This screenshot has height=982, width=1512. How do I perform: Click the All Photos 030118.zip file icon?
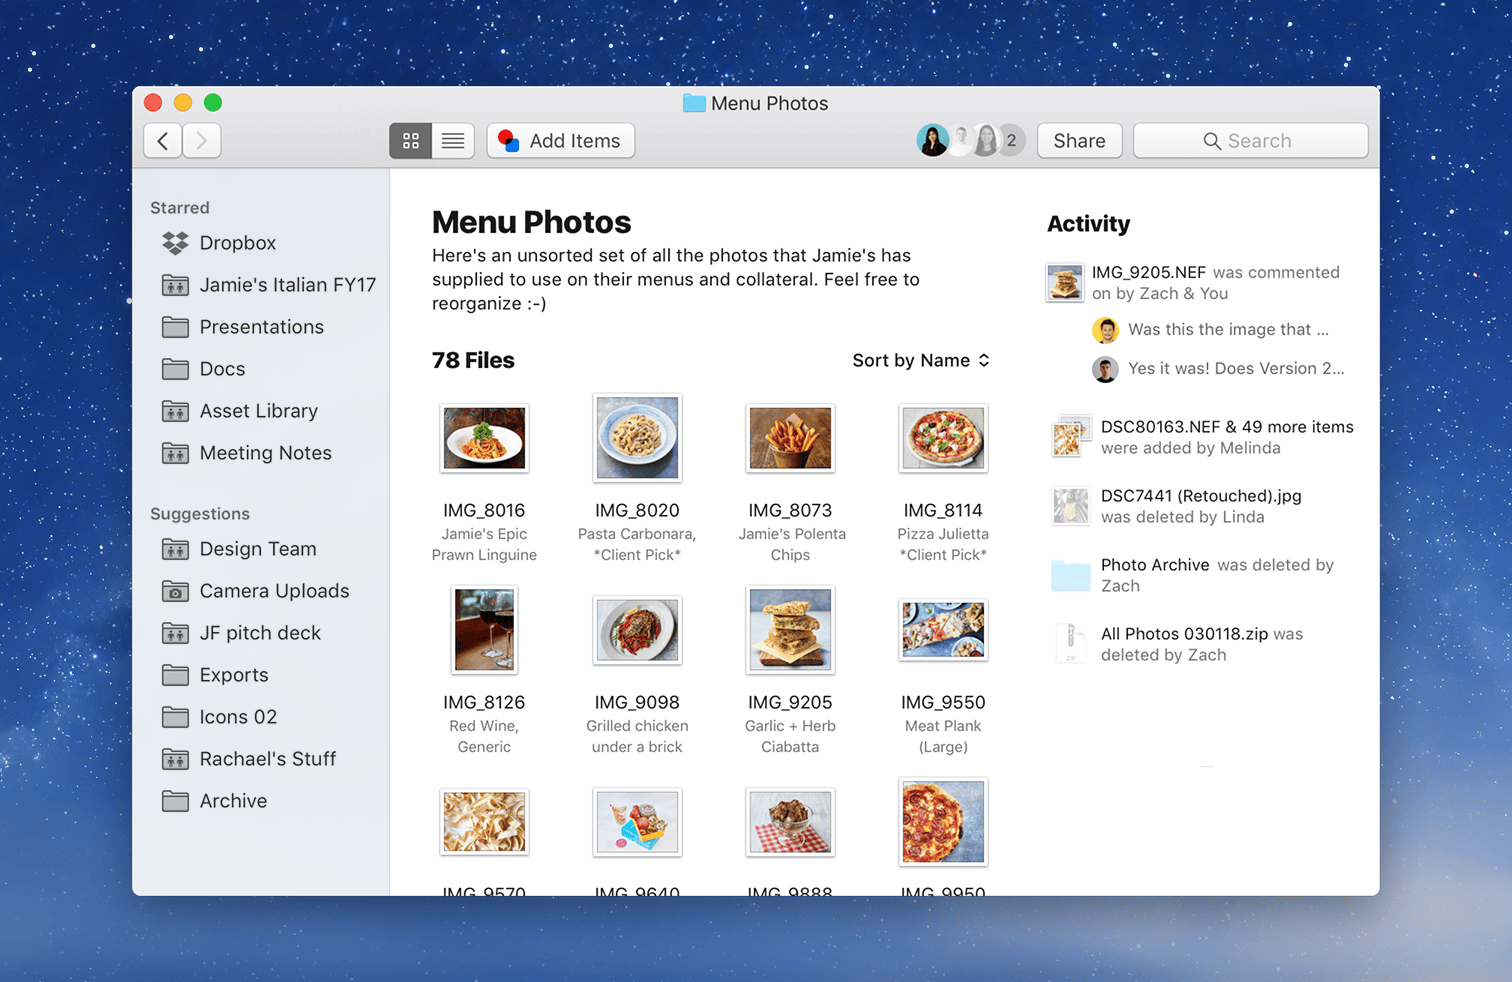[1070, 644]
